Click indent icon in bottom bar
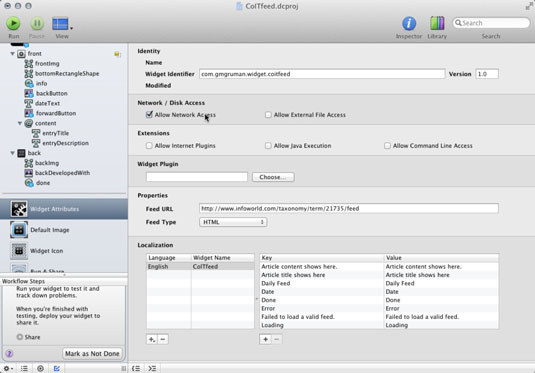 point(152,369)
